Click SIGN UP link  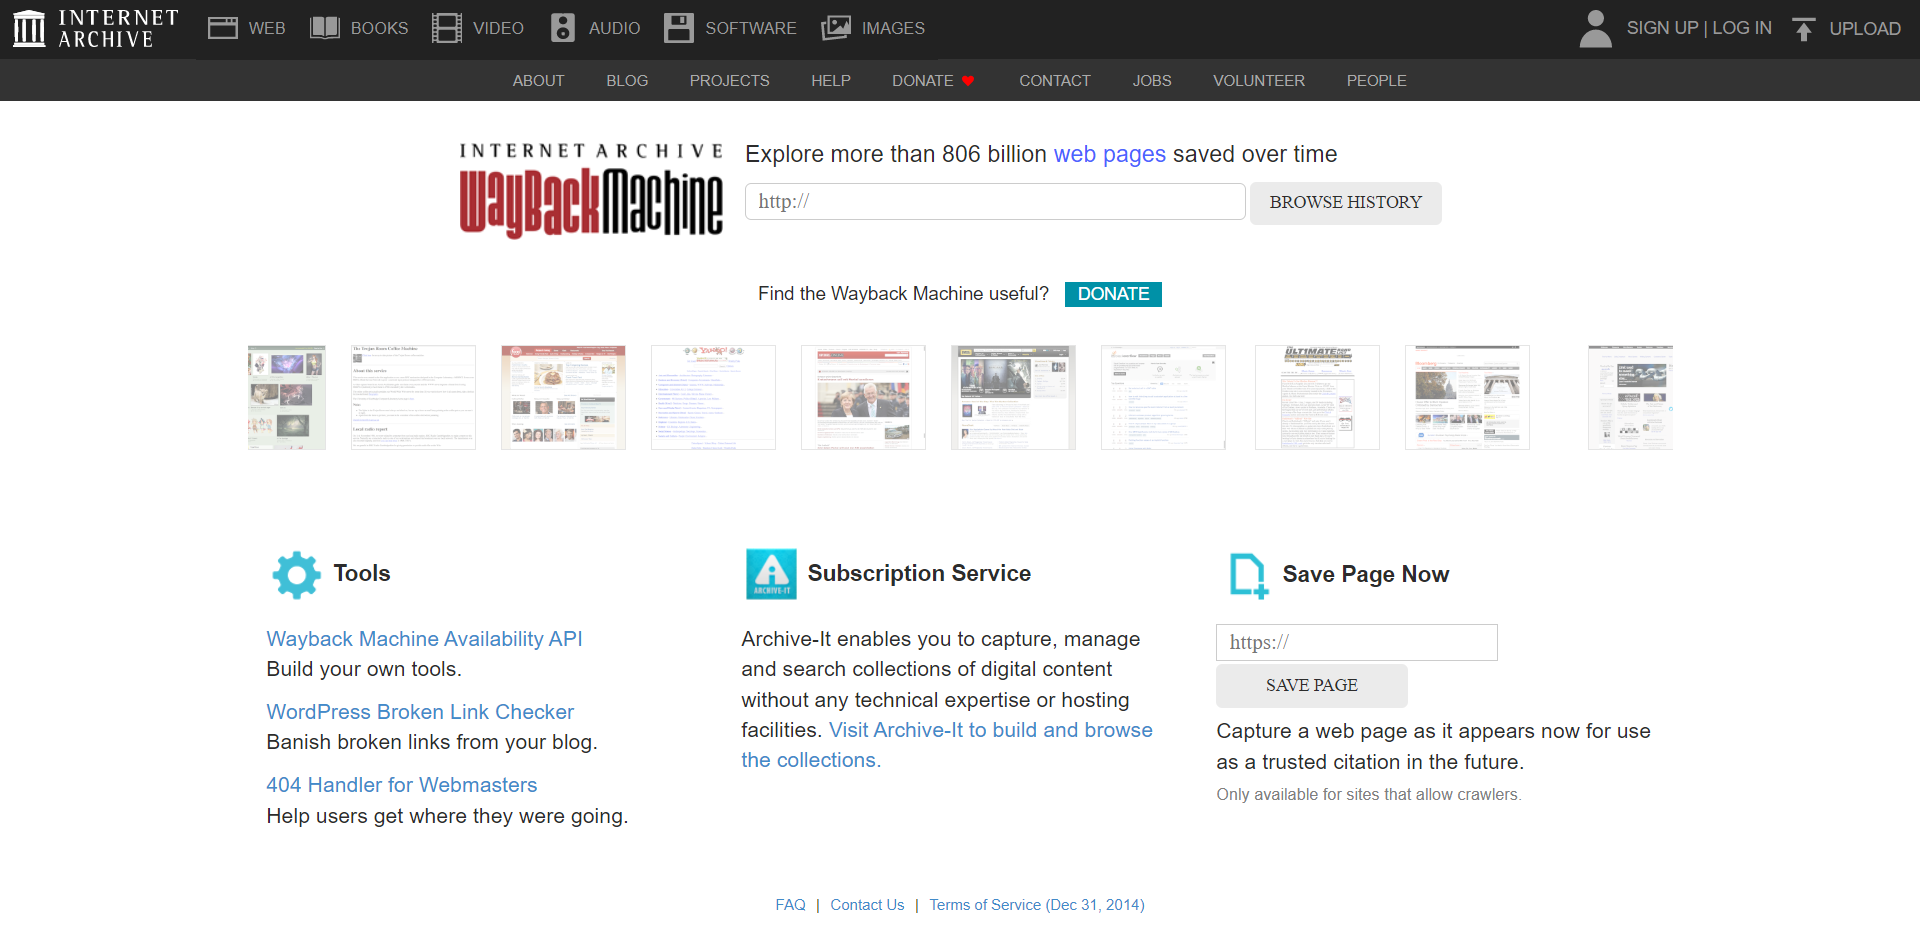(x=1662, y=28)
